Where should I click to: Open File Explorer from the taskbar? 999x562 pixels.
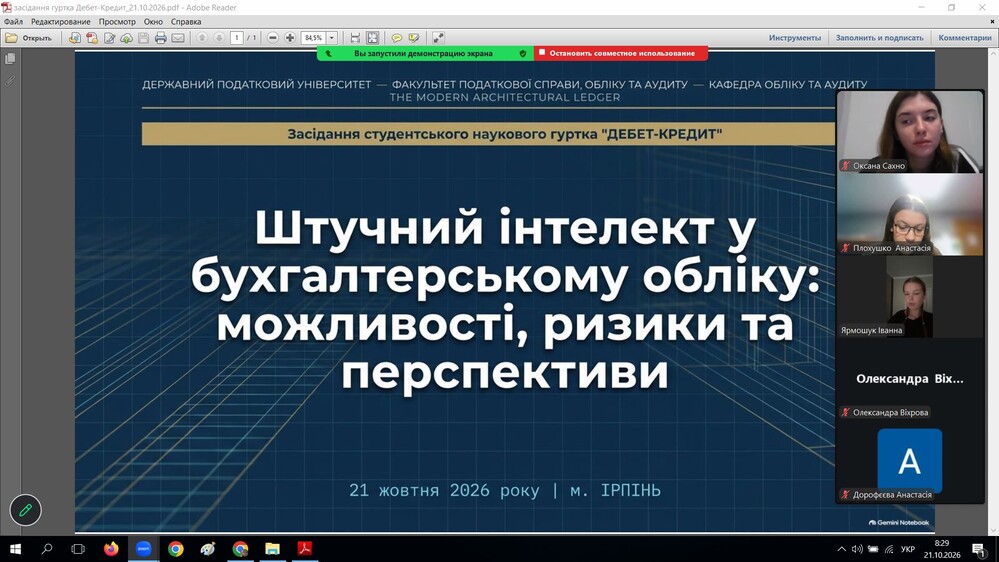tap(273, 549)
